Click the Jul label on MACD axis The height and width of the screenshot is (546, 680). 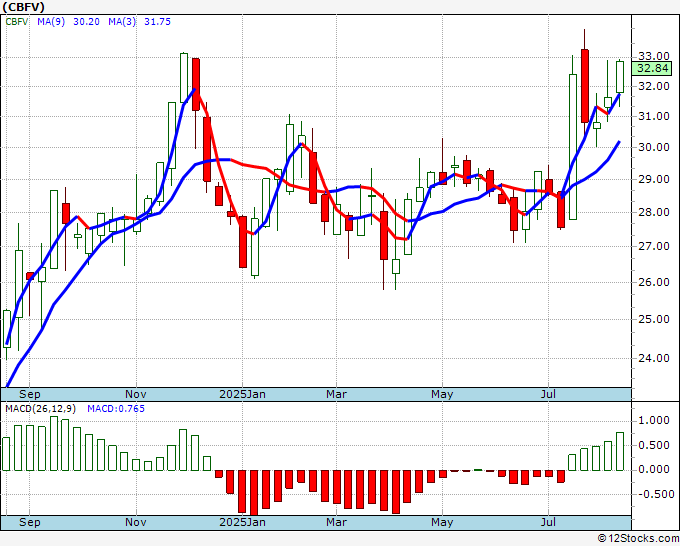549,522
